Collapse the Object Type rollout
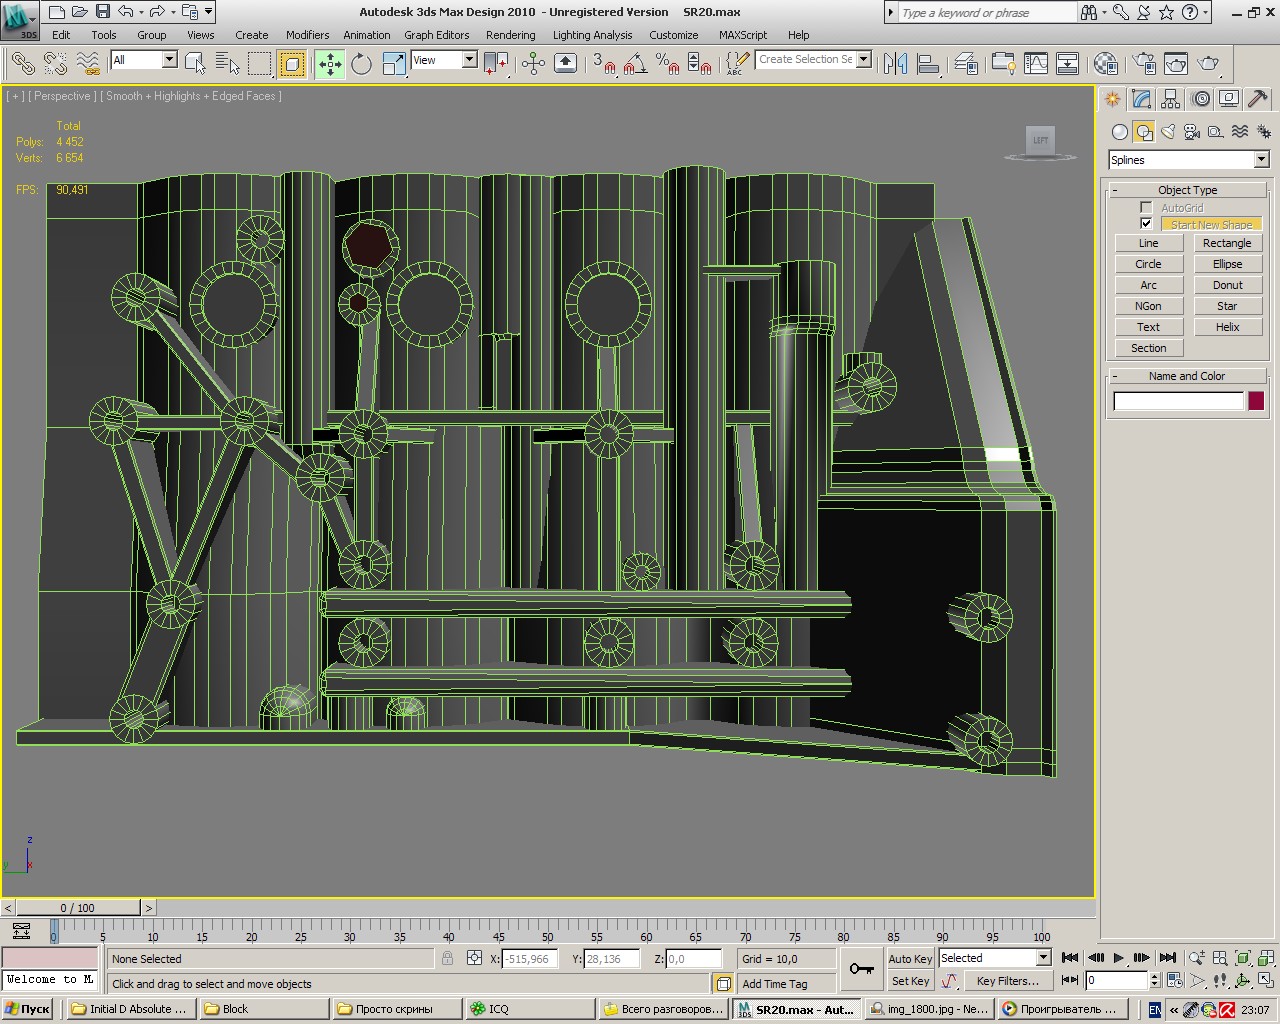The image size is (1280, 1024). point(1187,190)
